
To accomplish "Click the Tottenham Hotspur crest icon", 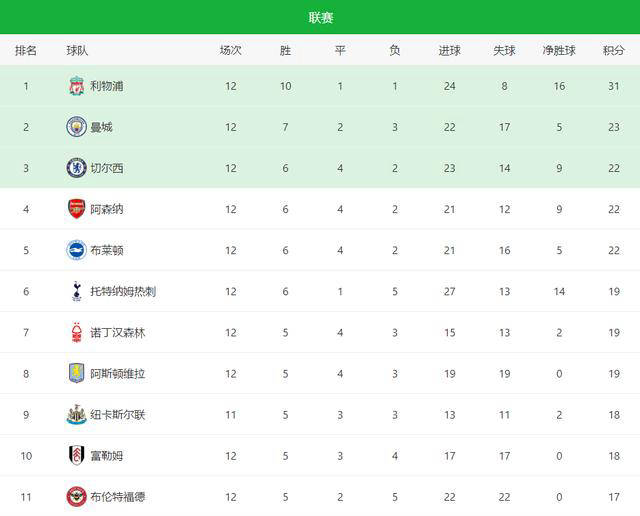I will [x=76, y=291].
